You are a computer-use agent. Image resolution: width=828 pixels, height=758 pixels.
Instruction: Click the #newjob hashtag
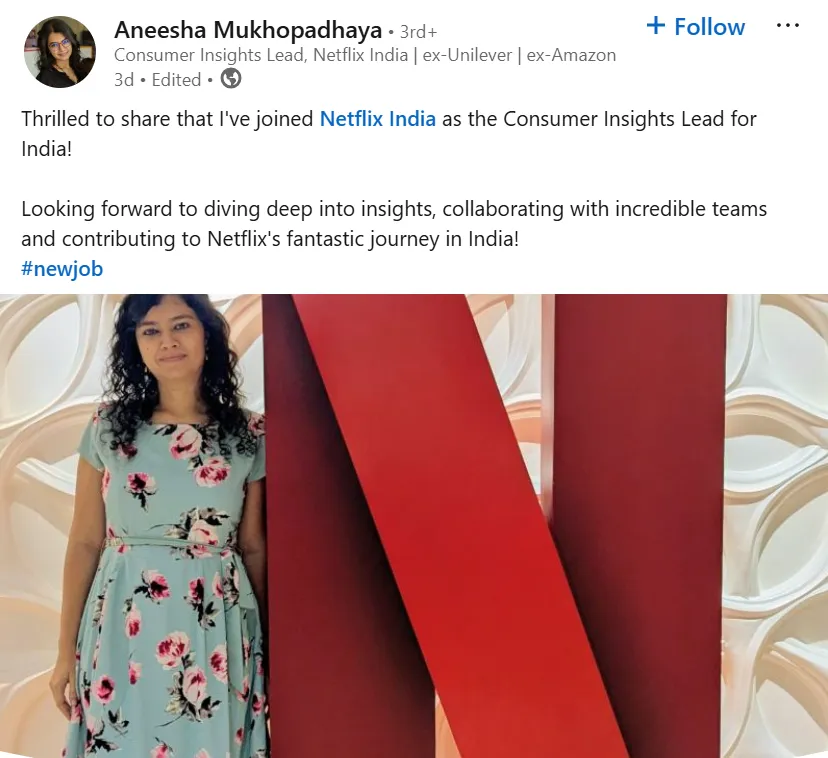click(x=62, y=269)
